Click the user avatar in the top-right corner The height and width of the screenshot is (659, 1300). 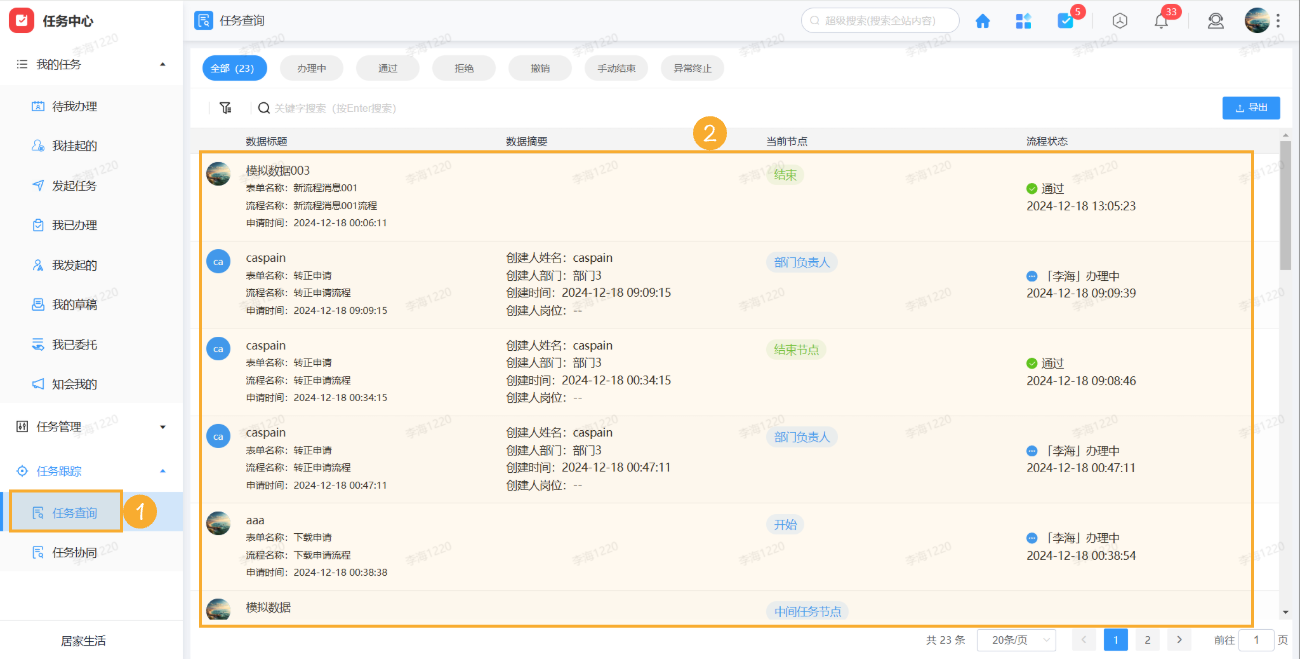(x=1256, y=20)
